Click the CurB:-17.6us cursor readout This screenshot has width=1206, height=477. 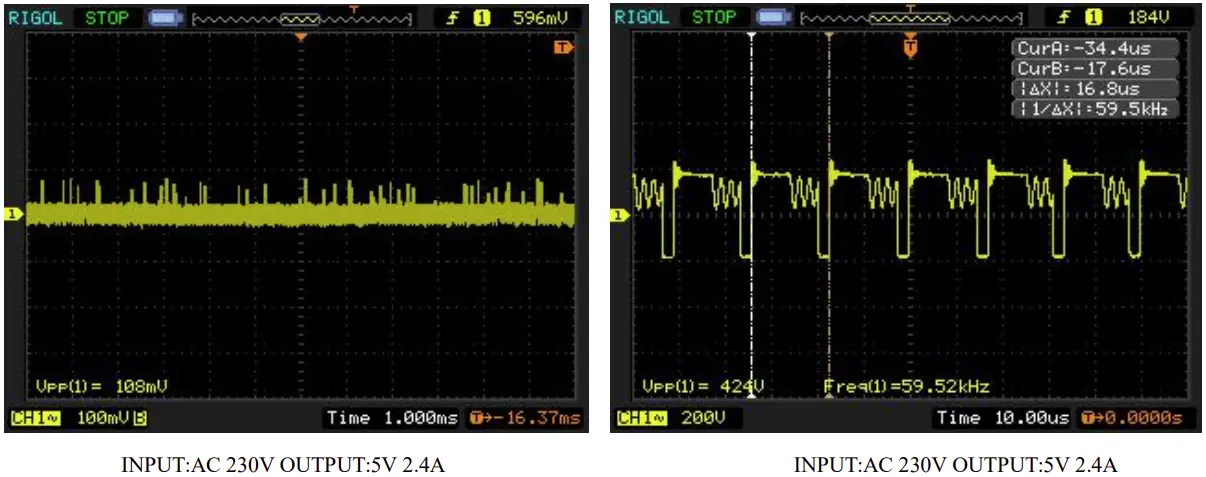[x=1096, y=69]
